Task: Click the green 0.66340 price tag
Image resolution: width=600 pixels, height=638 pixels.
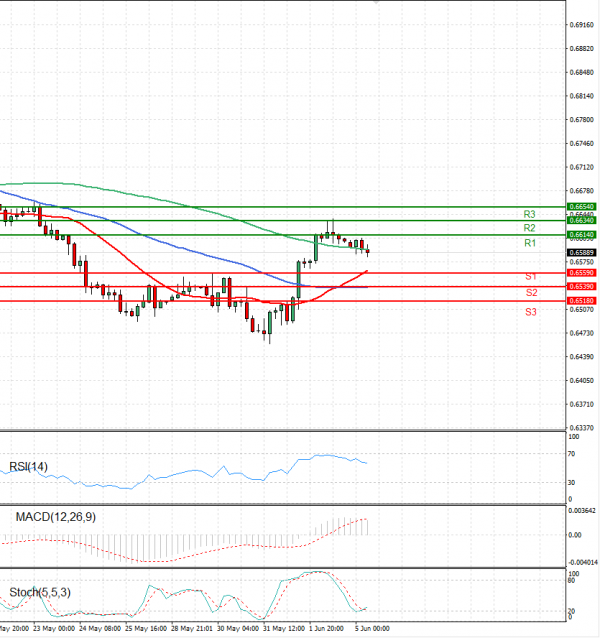Action: point(582,219)
